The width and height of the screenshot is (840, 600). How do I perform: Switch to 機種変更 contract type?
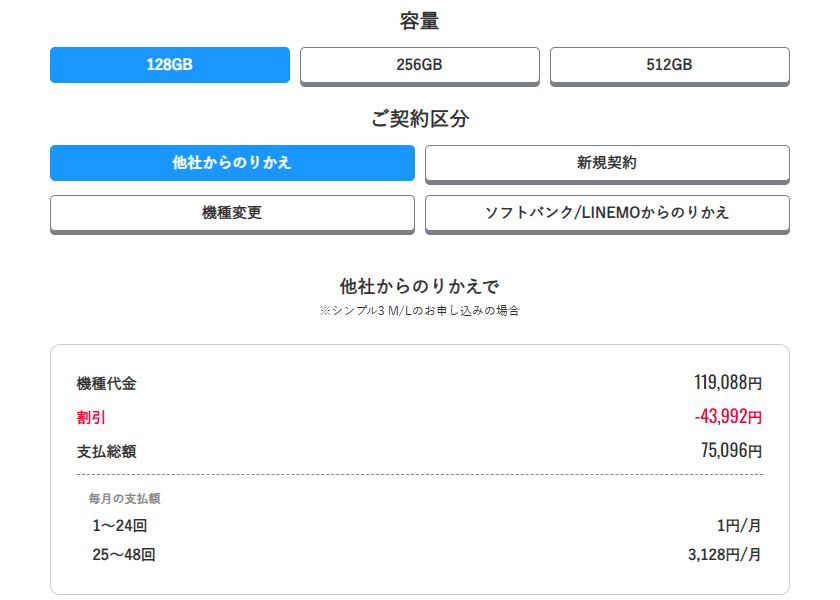pos(232,213)
